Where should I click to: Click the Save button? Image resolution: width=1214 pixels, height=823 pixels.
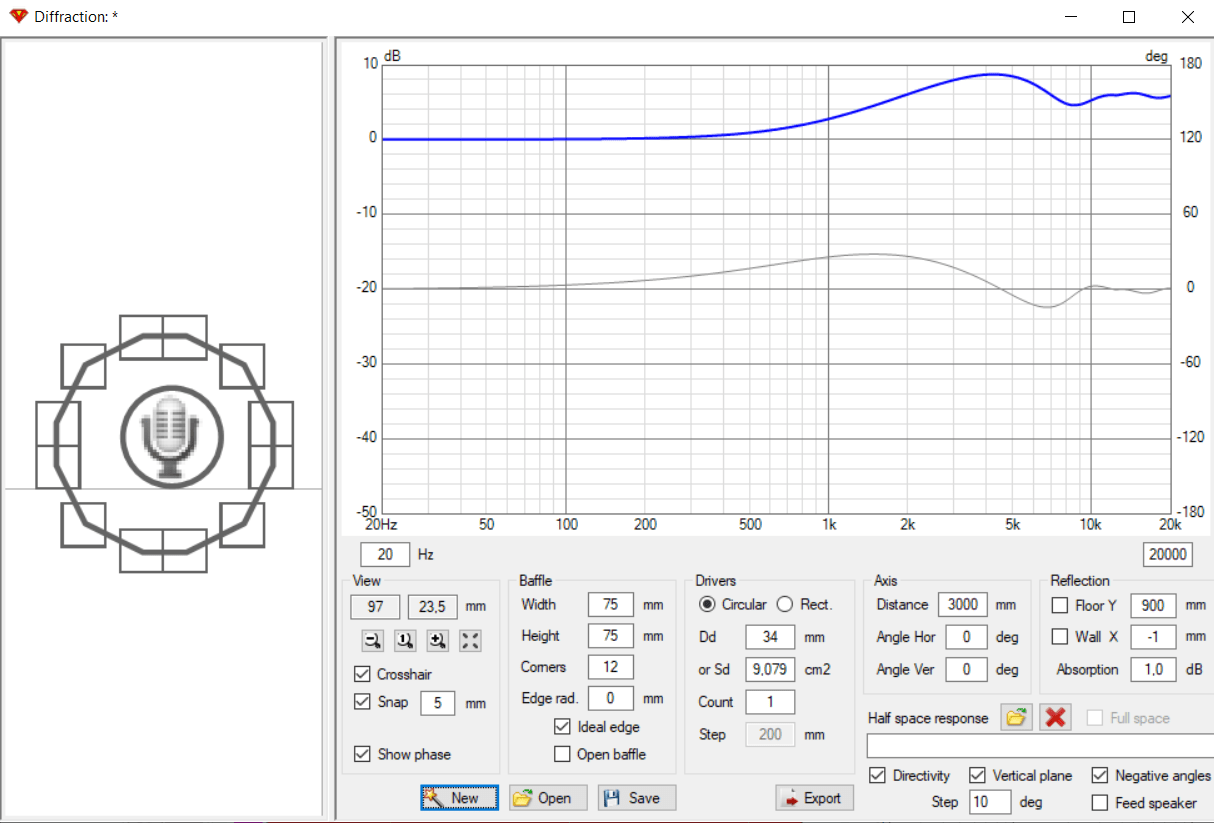pos(637,797)
